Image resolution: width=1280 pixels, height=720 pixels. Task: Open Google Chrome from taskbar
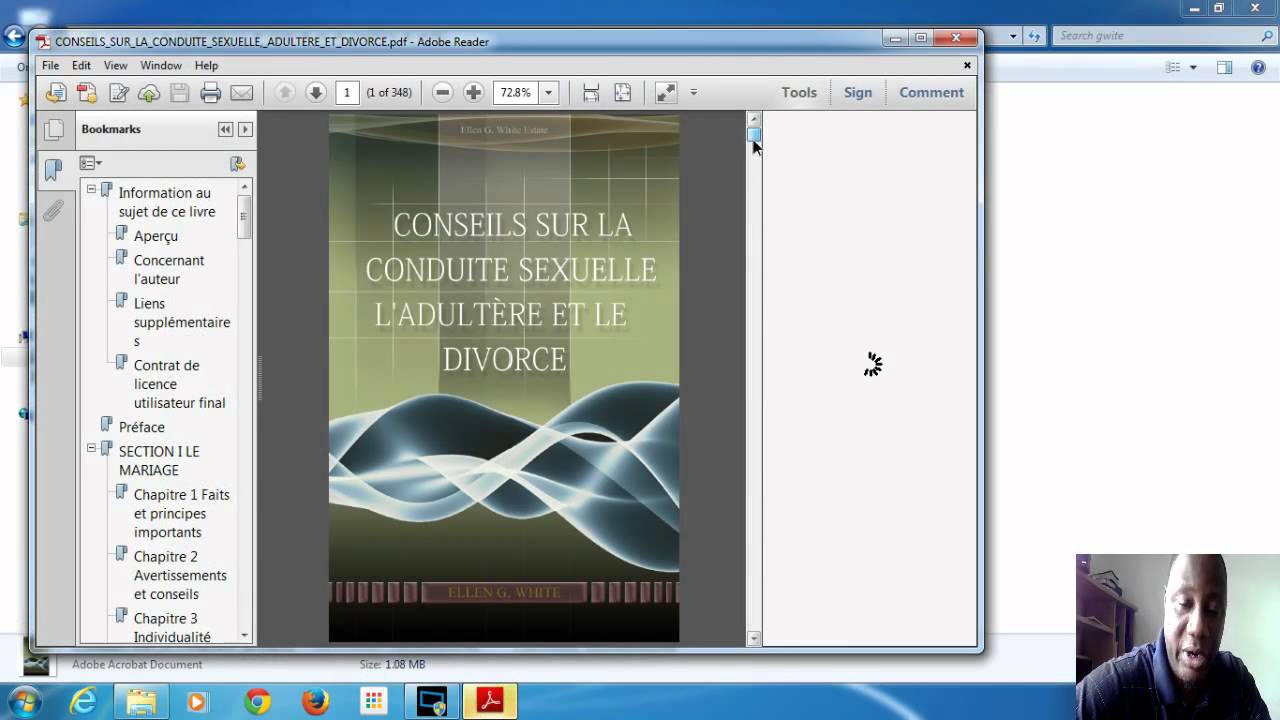tap(257, 702)
